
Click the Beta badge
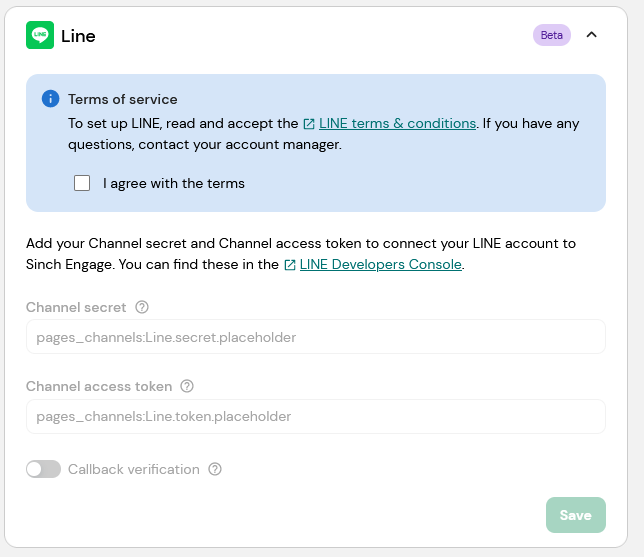coord(552,35)
